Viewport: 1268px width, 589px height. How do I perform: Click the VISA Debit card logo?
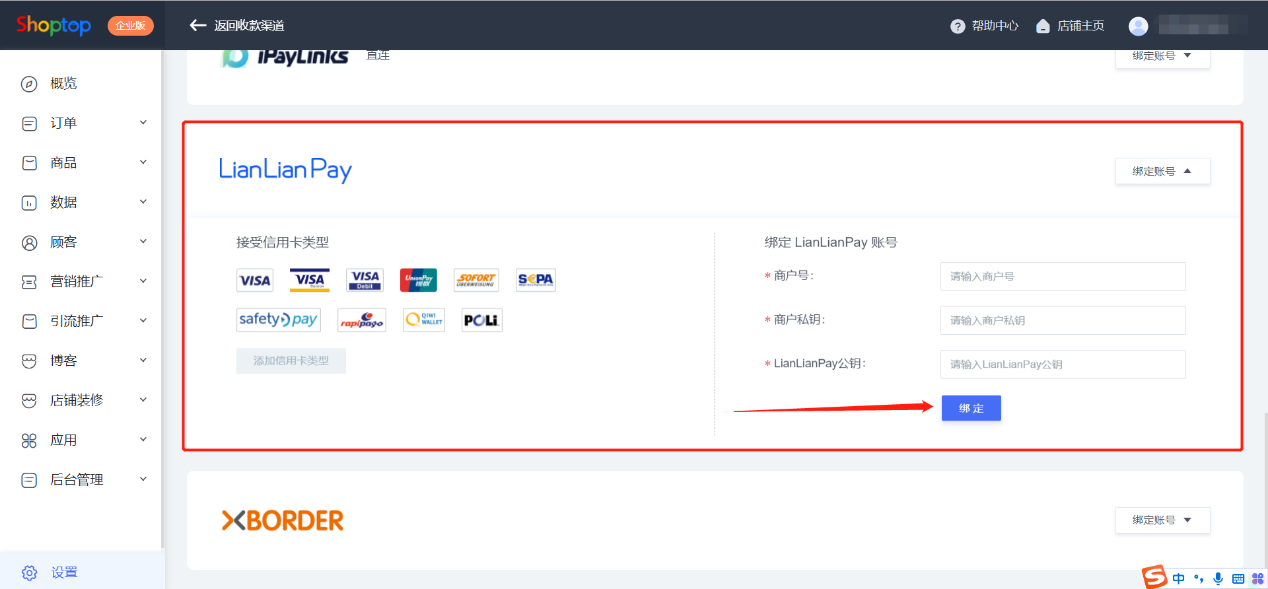coord(365,280)
